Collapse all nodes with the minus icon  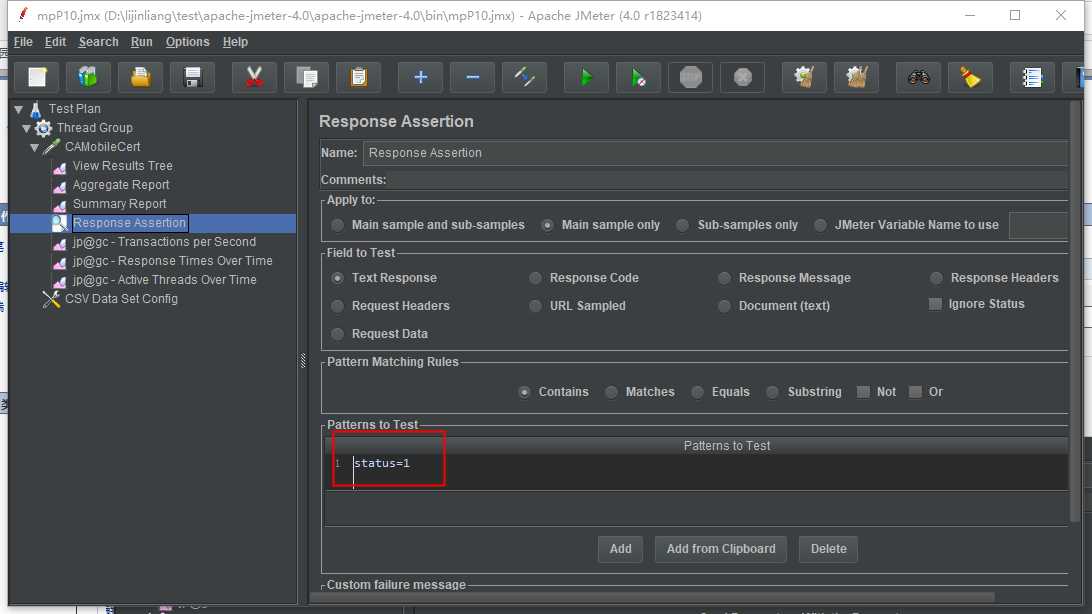[472, 77]
